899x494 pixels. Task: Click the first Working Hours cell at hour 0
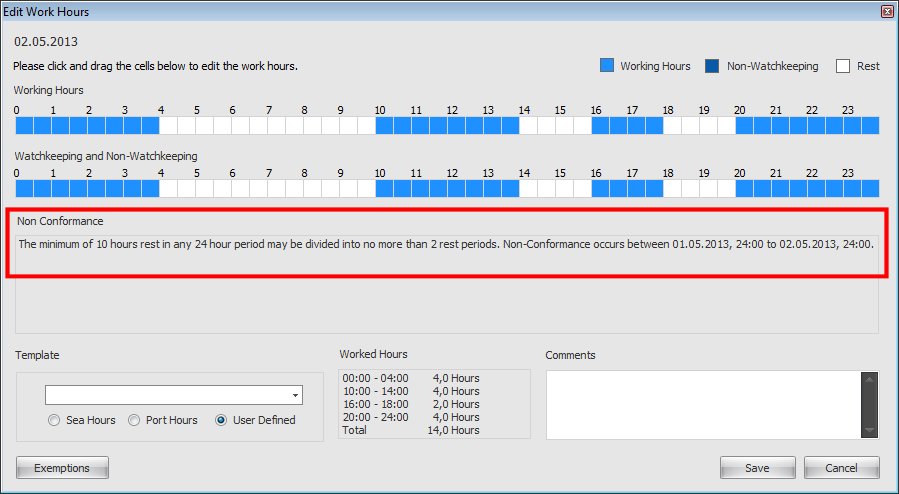point(24,125)
